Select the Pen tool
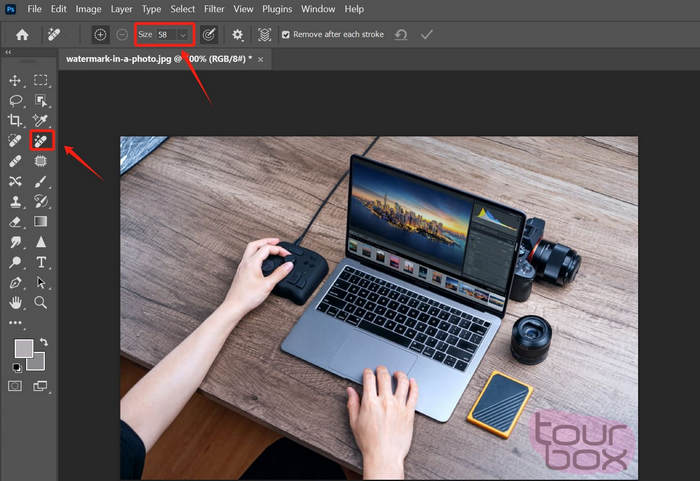This screenshot has width=700, height=481. pyautogui.click(x=16, y=283)
